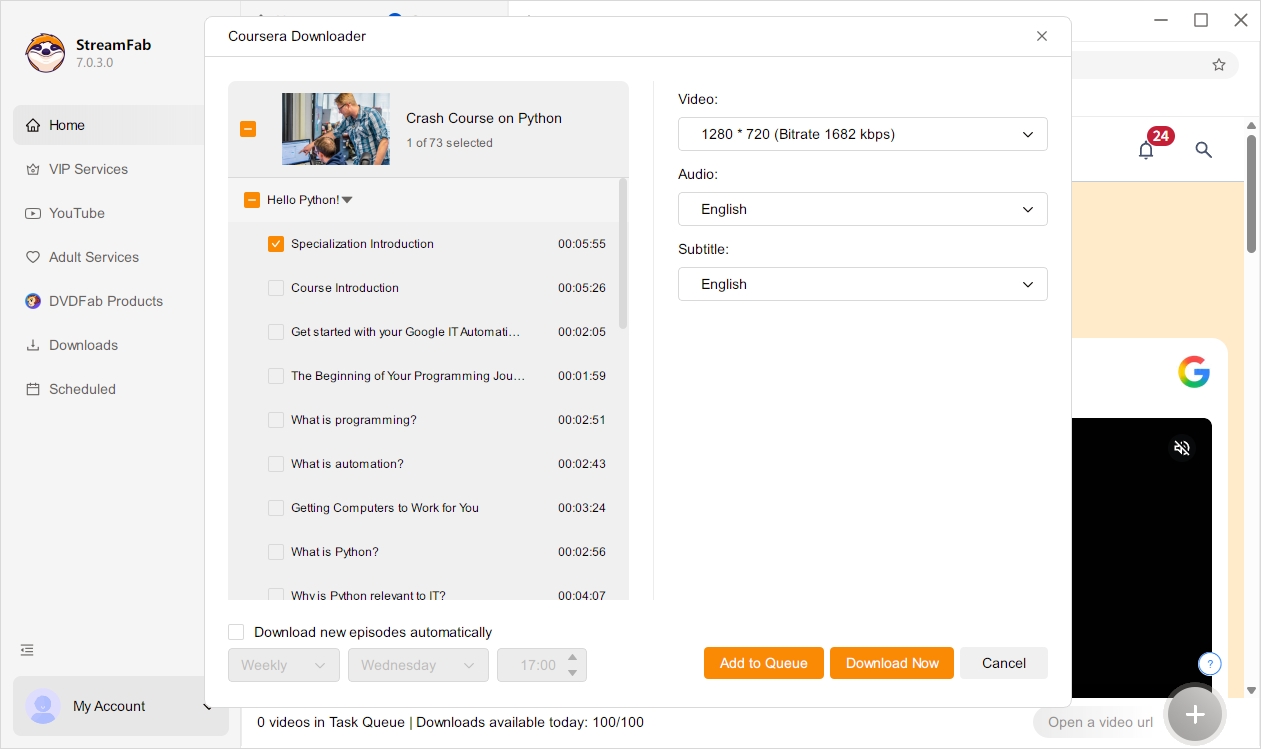Viewport: 1261px width, 749px height.
Task: Click the Specialization Introduction title
Action: (362, 244)
